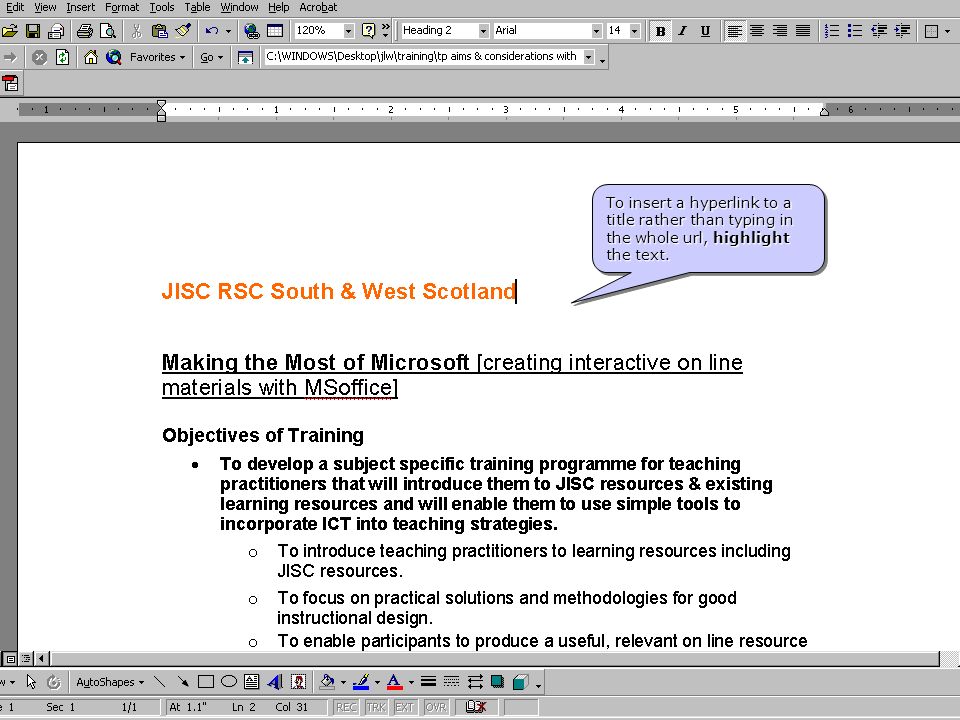960x720 pixels.
Task: Toggle Underline formatting
Action: (705, 31)
